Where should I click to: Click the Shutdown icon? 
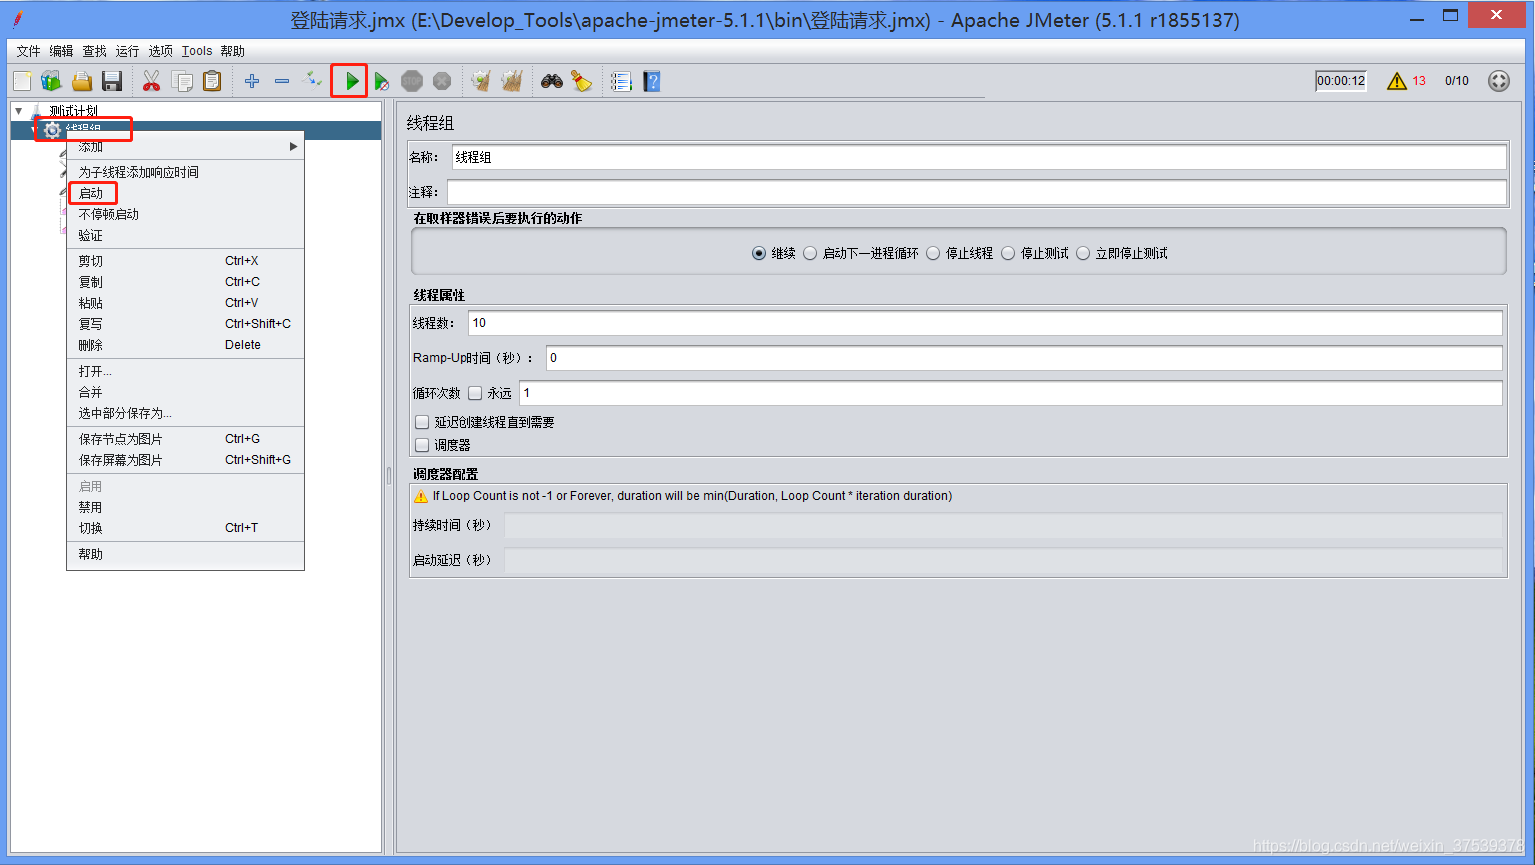[x=442, y=81]
